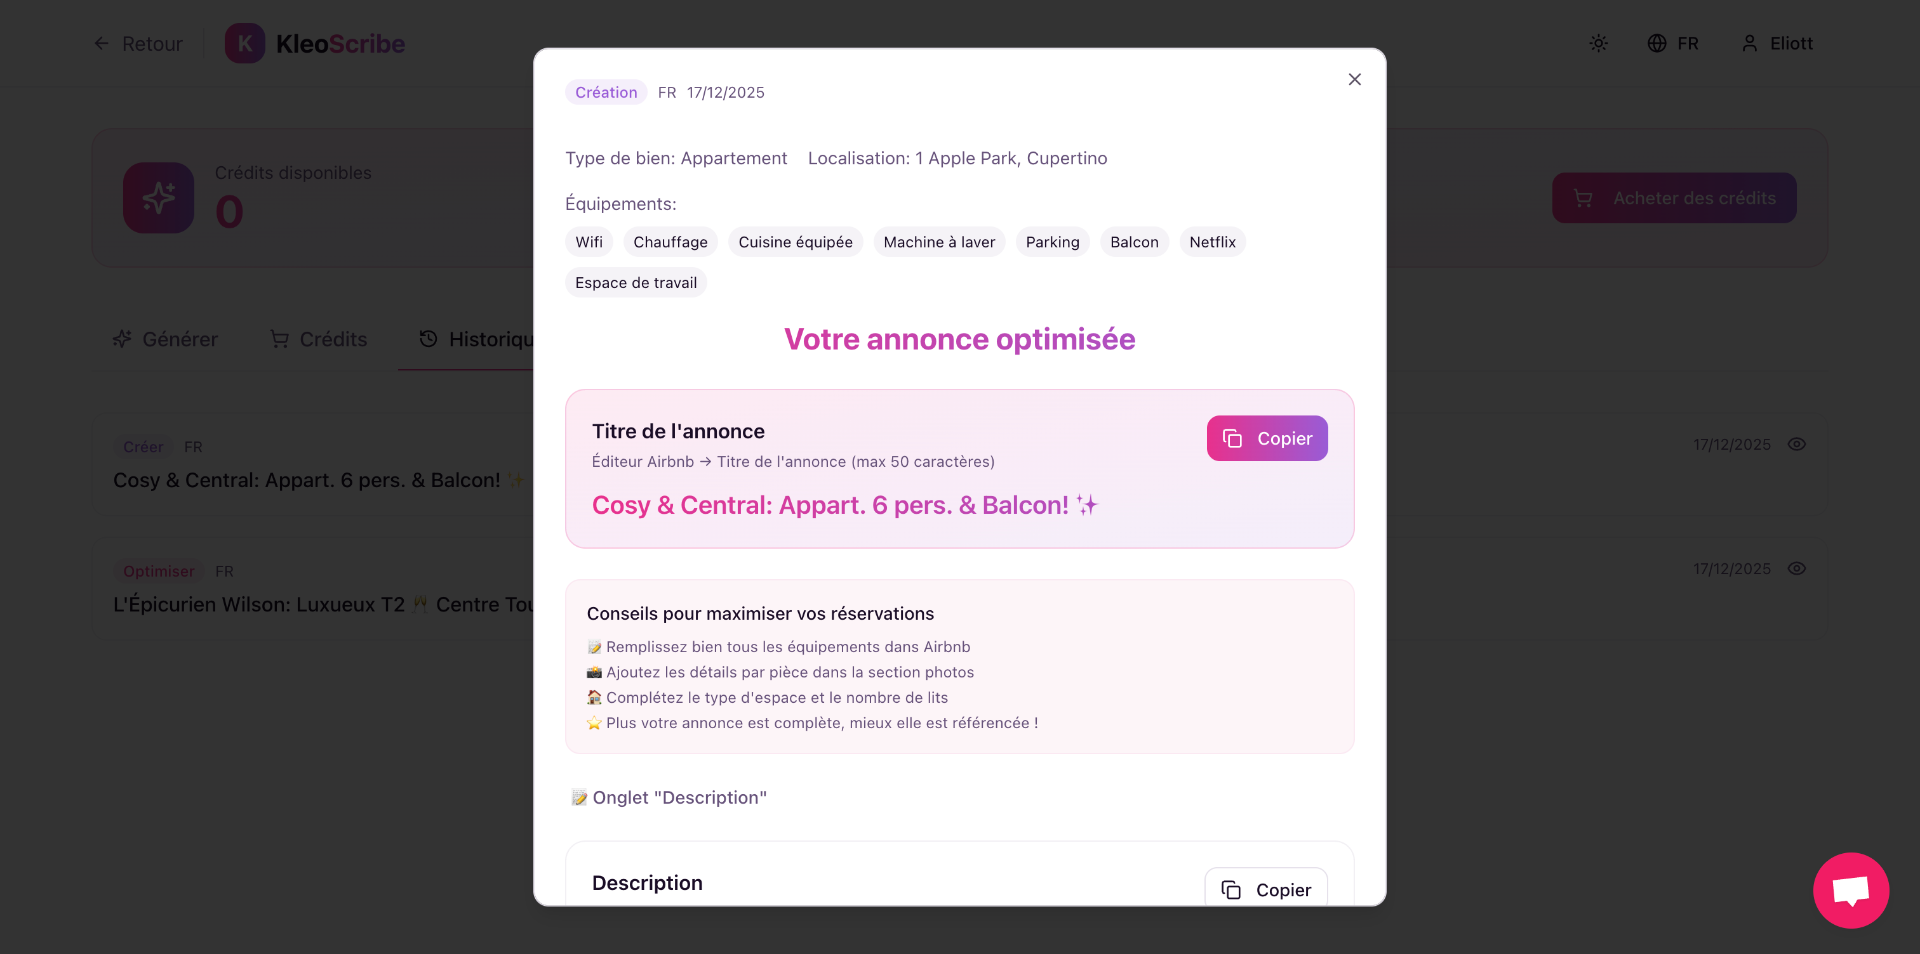This screenshot has height=954, width=1920.
Task: Open the FR language selector
Action: point(1674,43)
